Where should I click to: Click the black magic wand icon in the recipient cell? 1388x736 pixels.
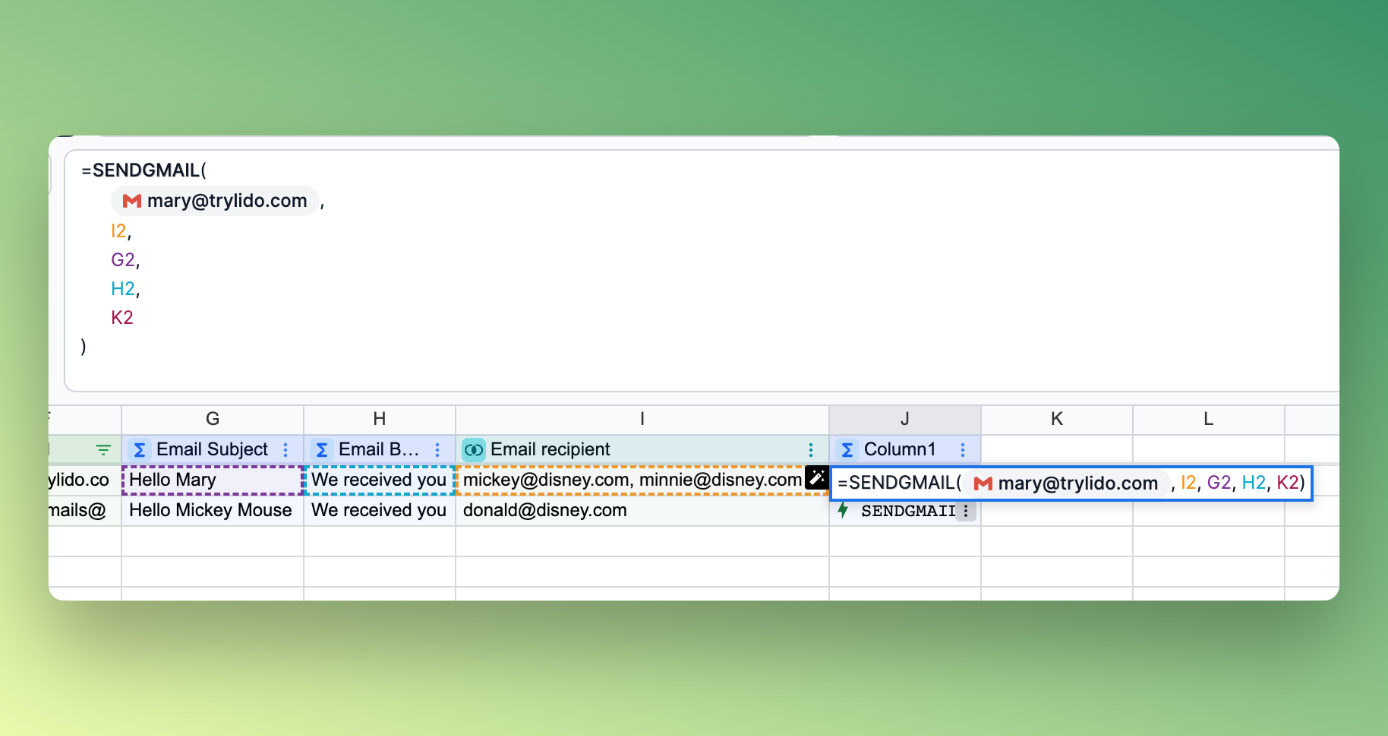click(816, 478)
